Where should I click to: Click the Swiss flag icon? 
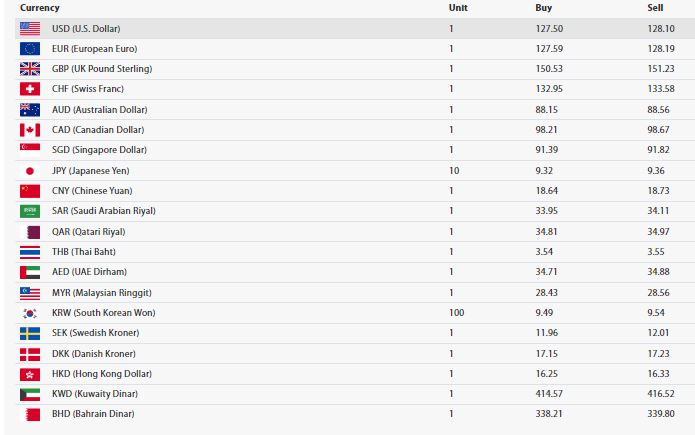tap(30, 89)
